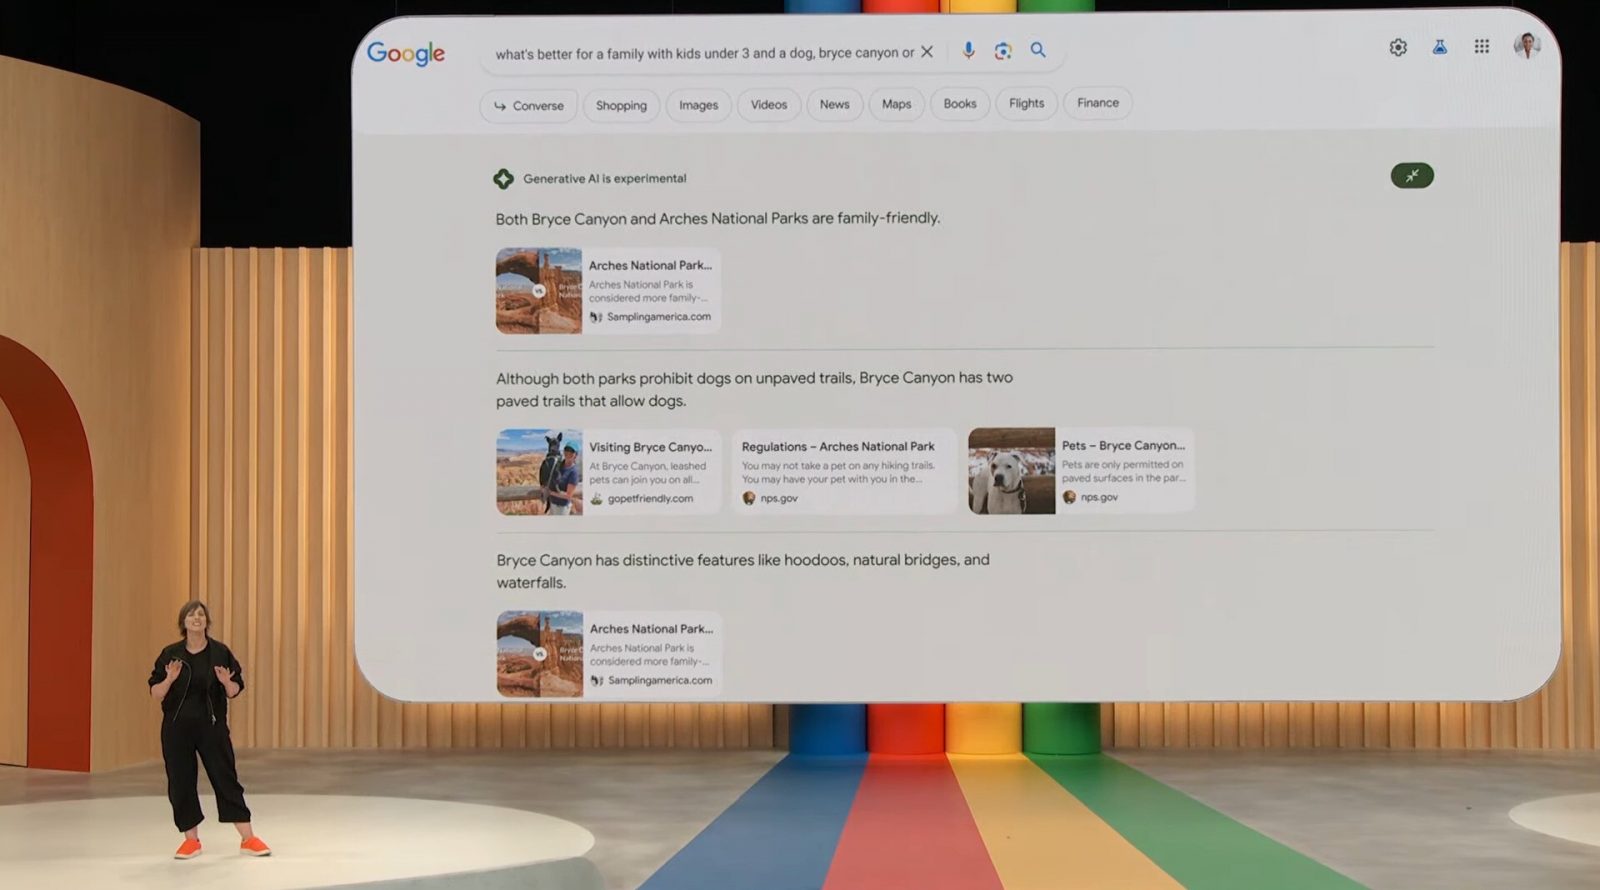Open Regulations – Arches National Park card
Viewport: 1600px width, 890px height.
843,471
